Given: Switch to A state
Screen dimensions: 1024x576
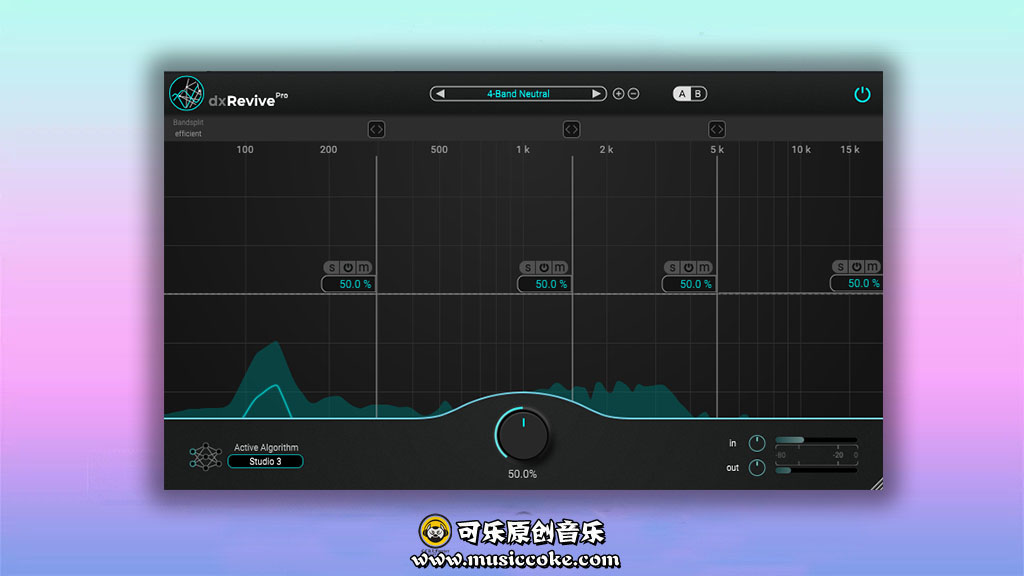Looking at the screenshot, I should pyautogui.click(x=682, y=94).
